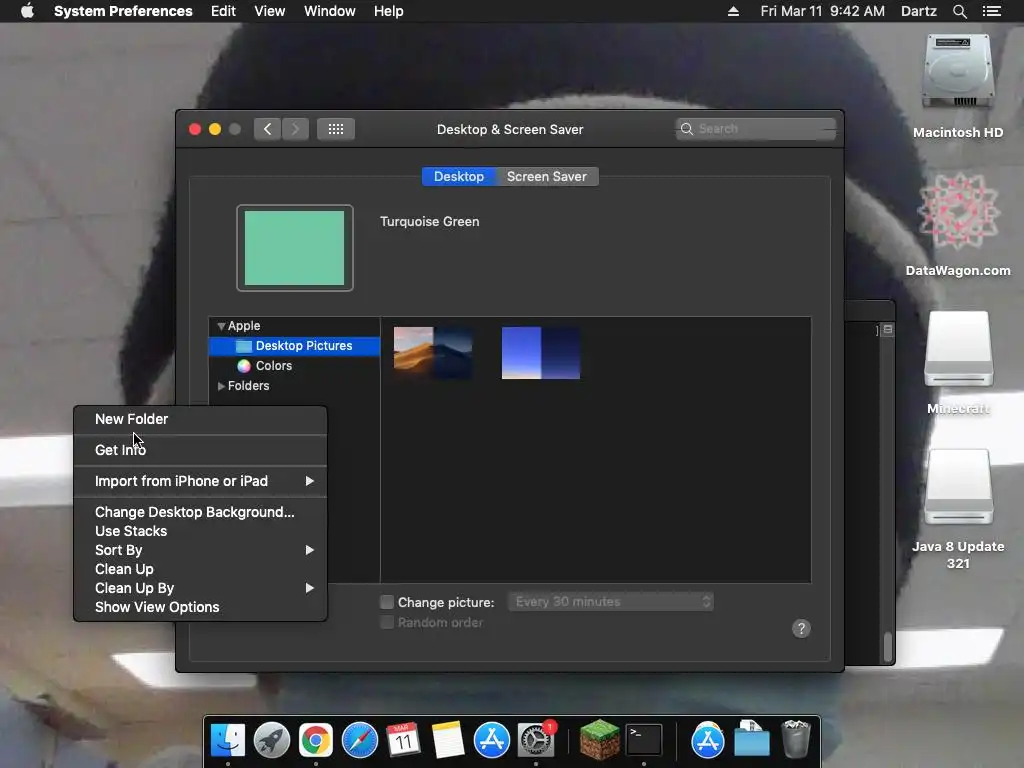Open help with the question mark button
The image size is (1024, 768).
click(801, 628)
